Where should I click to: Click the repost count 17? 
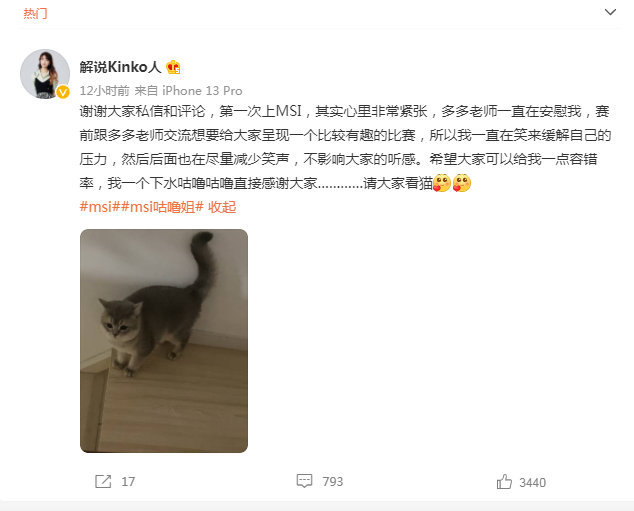128,481
